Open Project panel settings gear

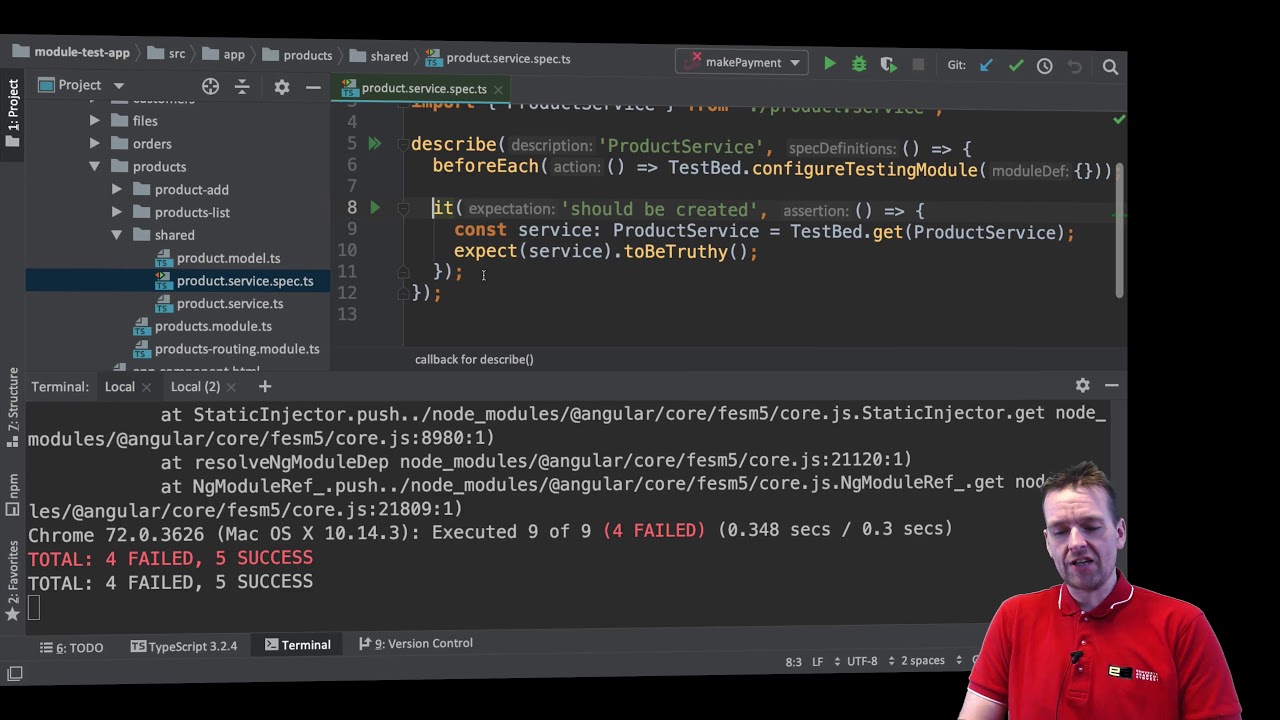pos(282,87)
